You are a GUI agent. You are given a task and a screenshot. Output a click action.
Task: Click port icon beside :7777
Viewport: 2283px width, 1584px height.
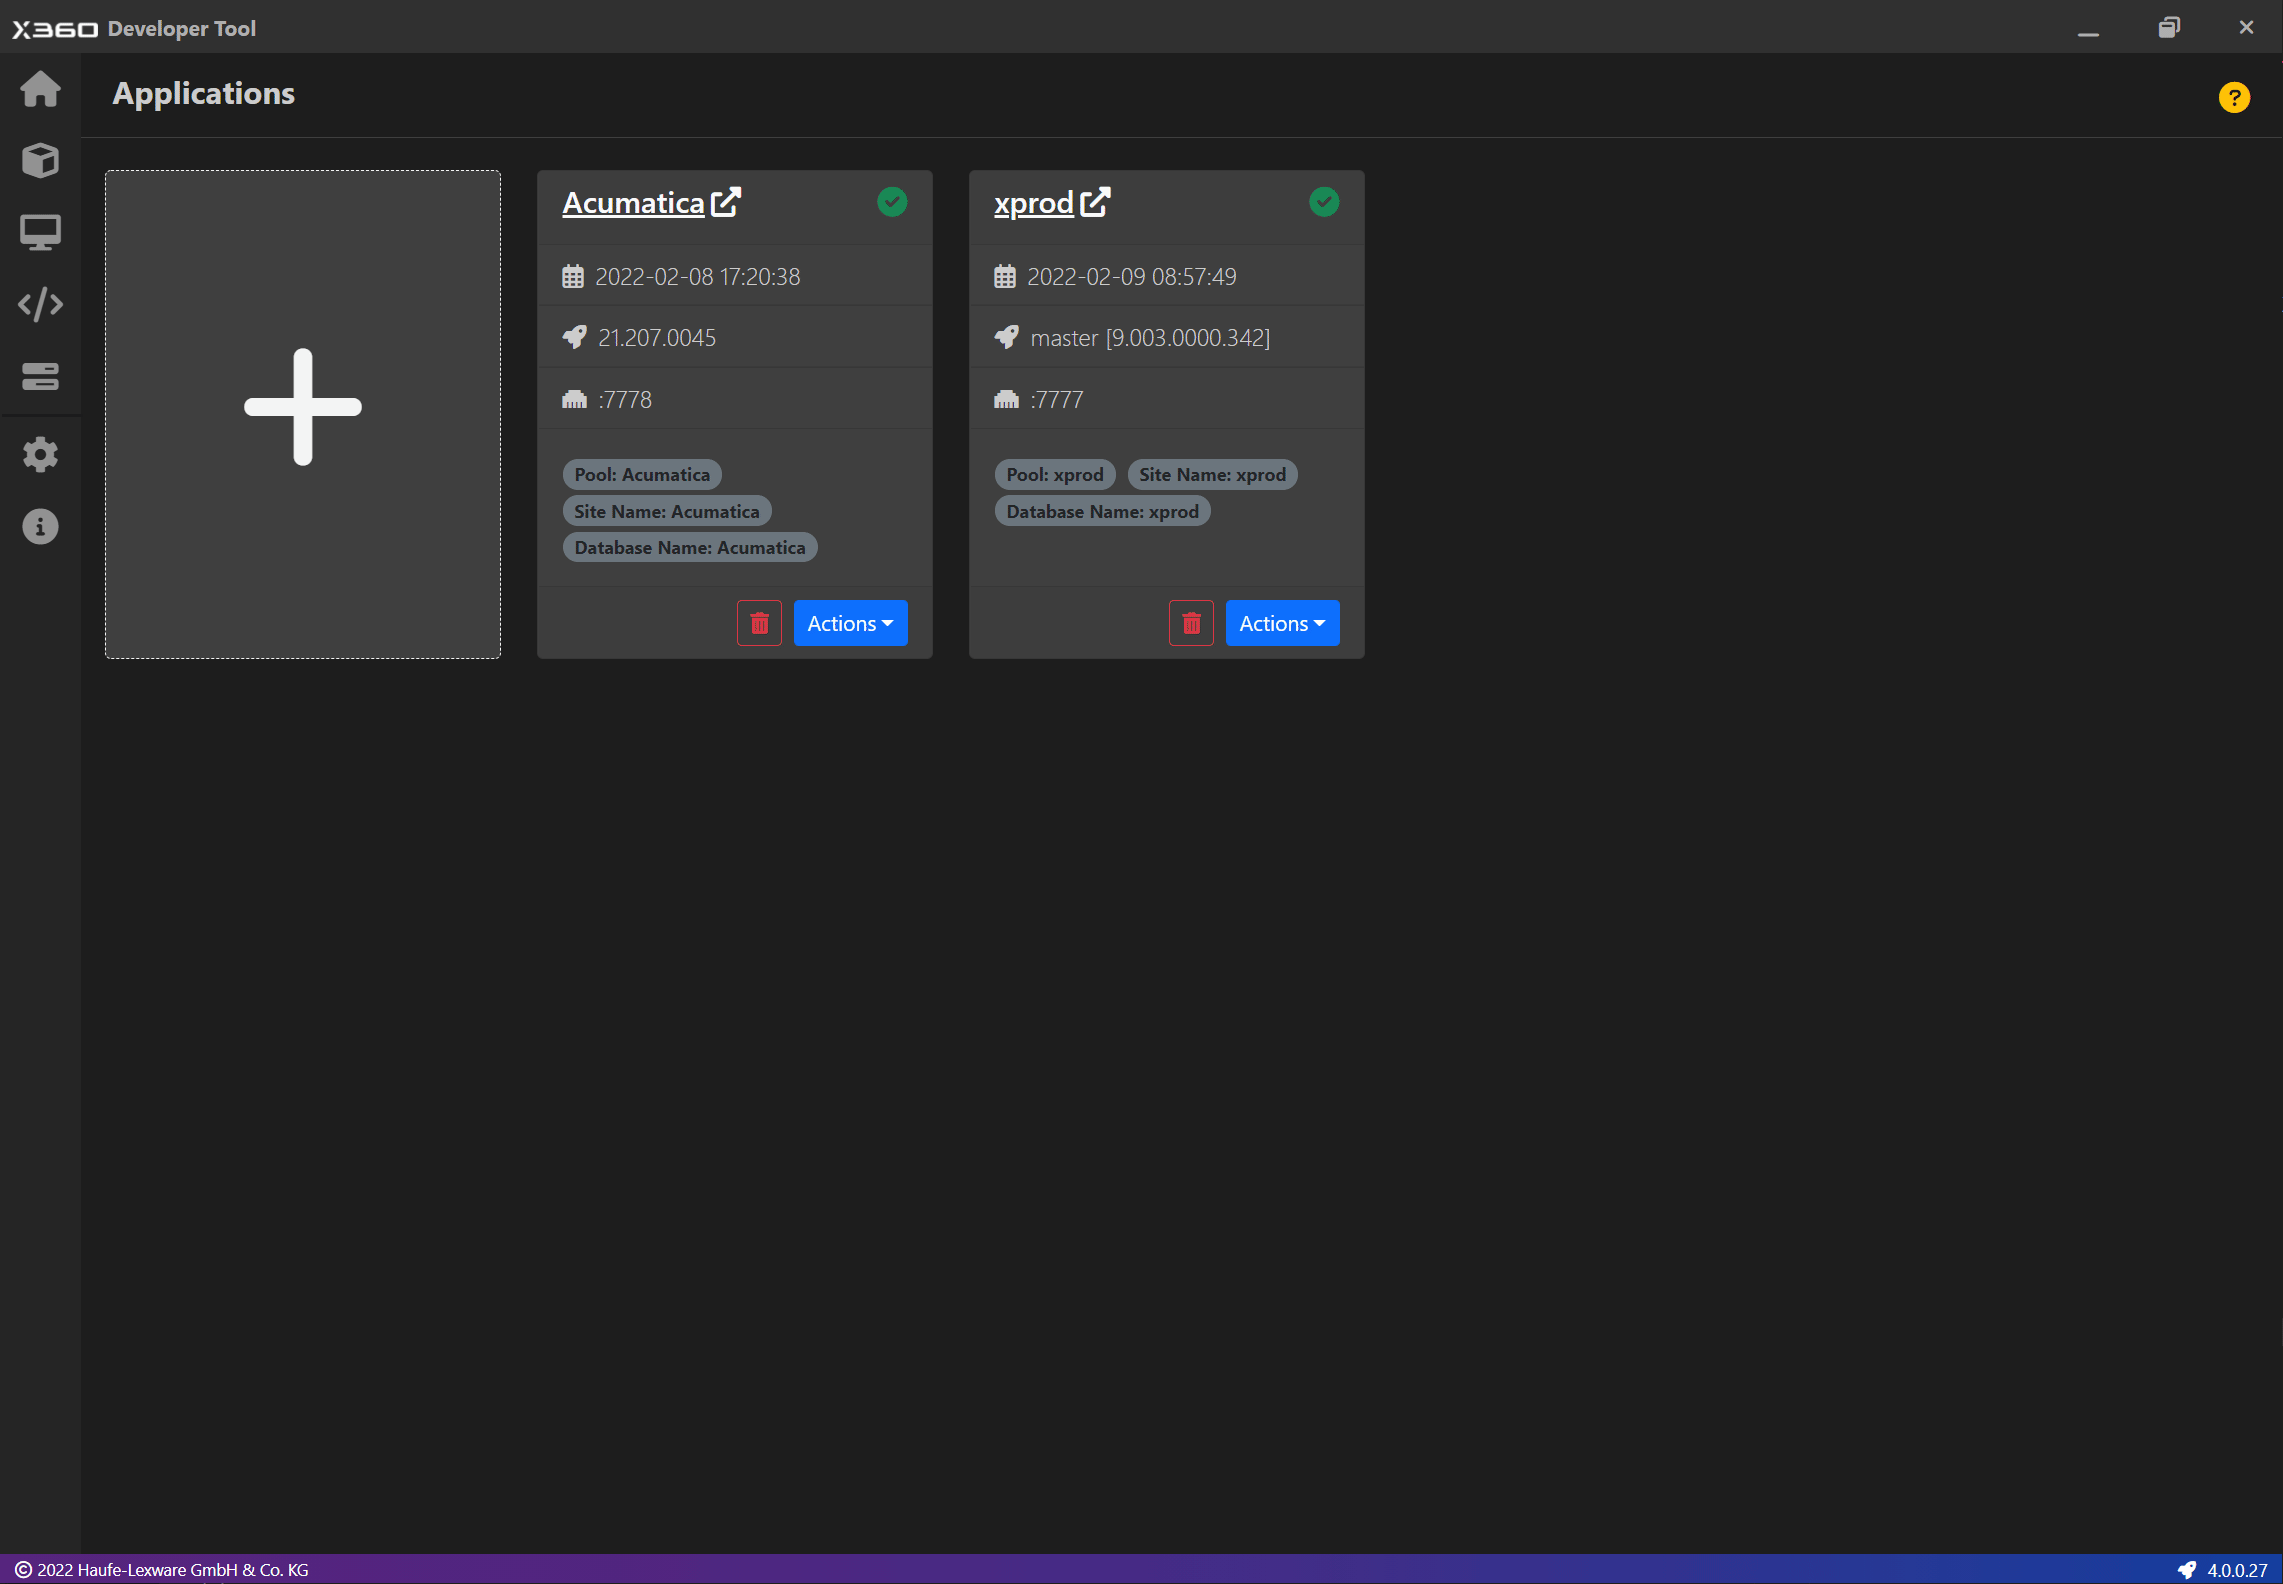[1006, 399]
